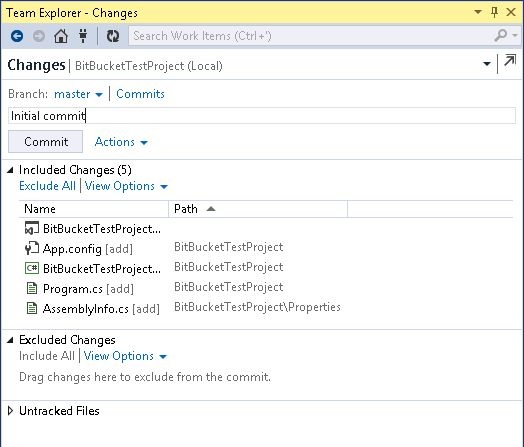
Task: Collapse the Excluded Changes section
Action: [x=10, y=340]
